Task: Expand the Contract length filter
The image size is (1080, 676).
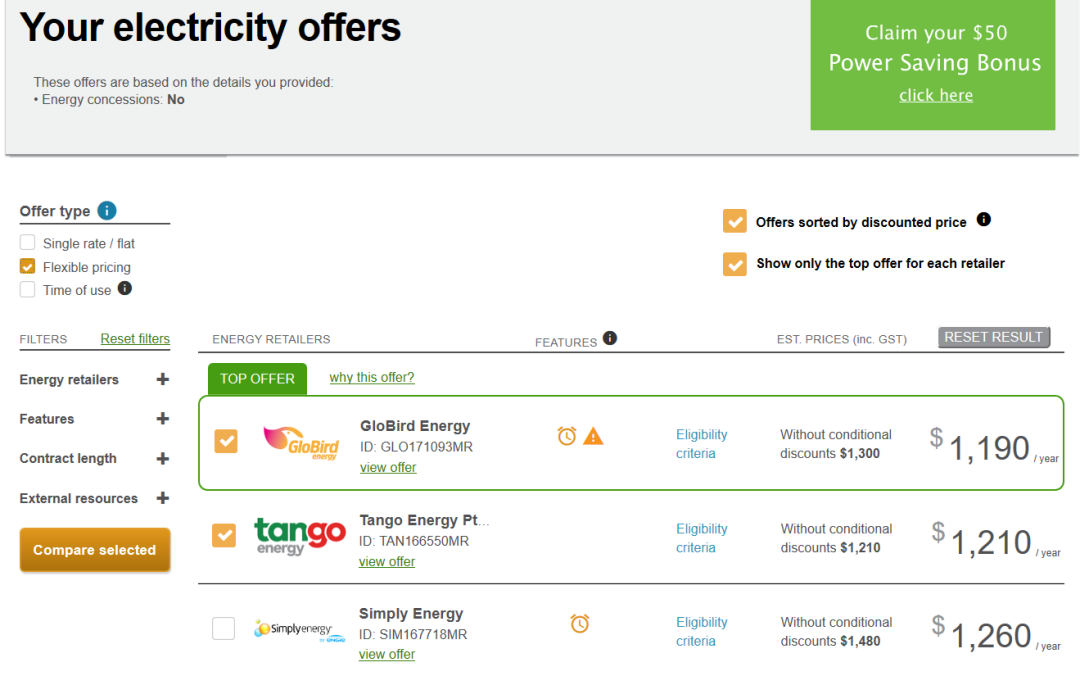Action: pos(163,458)
